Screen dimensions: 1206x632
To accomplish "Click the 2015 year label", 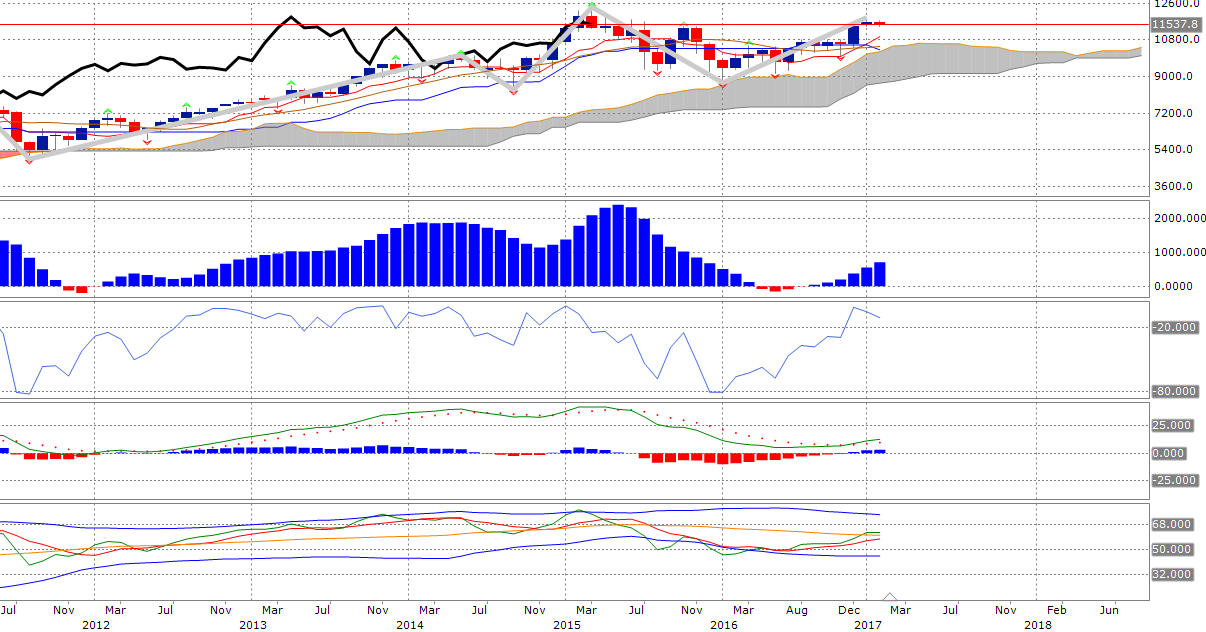I will pos(567,625).
